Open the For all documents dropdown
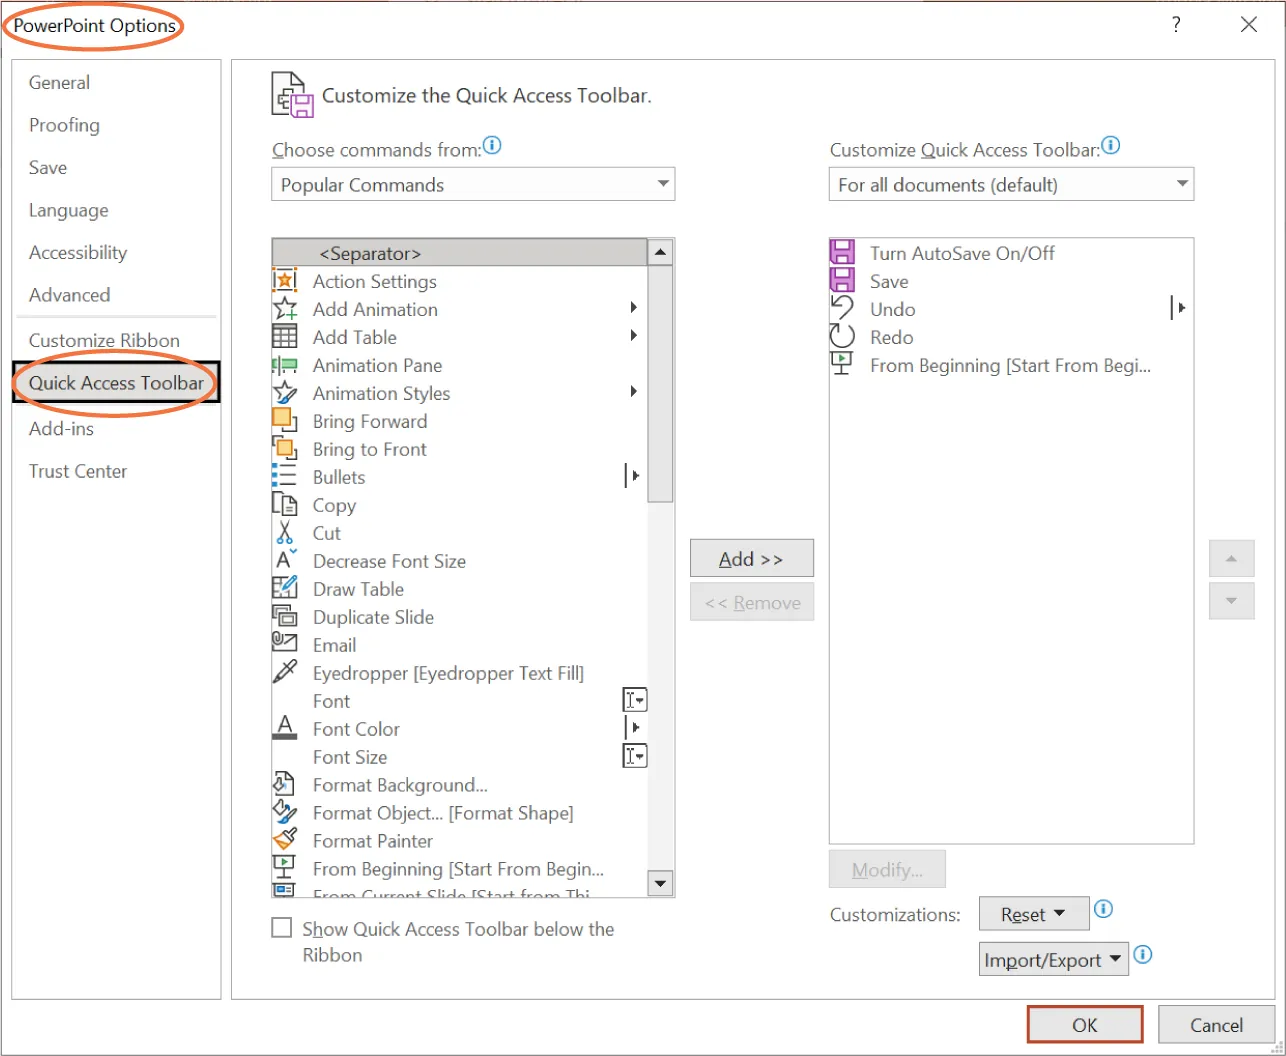 [1010, 184]
